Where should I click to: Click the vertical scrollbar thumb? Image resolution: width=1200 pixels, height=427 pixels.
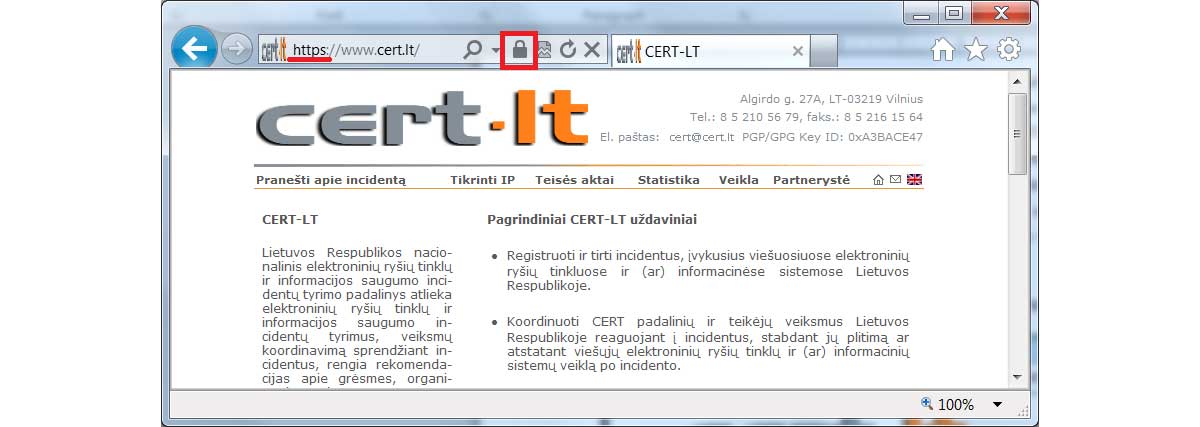pos(1017,134)
